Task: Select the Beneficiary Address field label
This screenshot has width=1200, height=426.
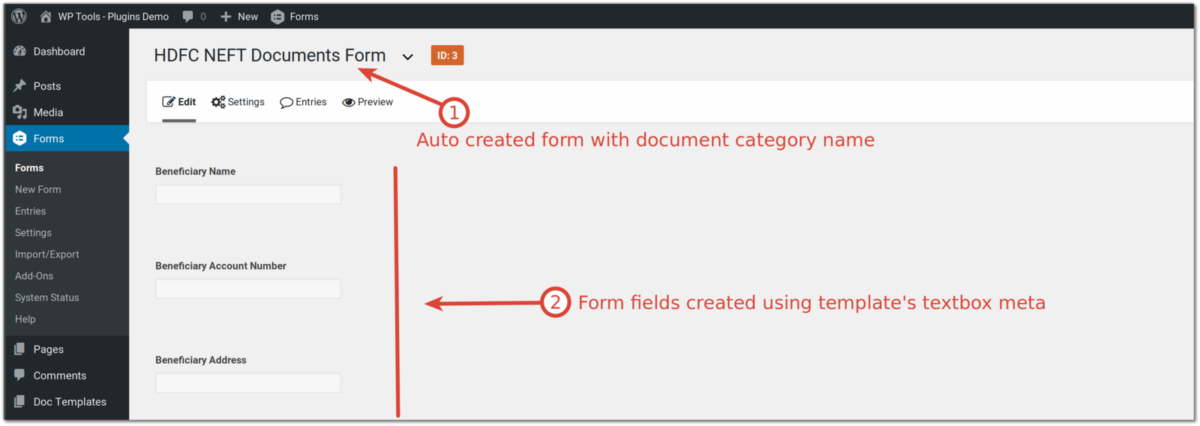Action: (x=201, y=360)
